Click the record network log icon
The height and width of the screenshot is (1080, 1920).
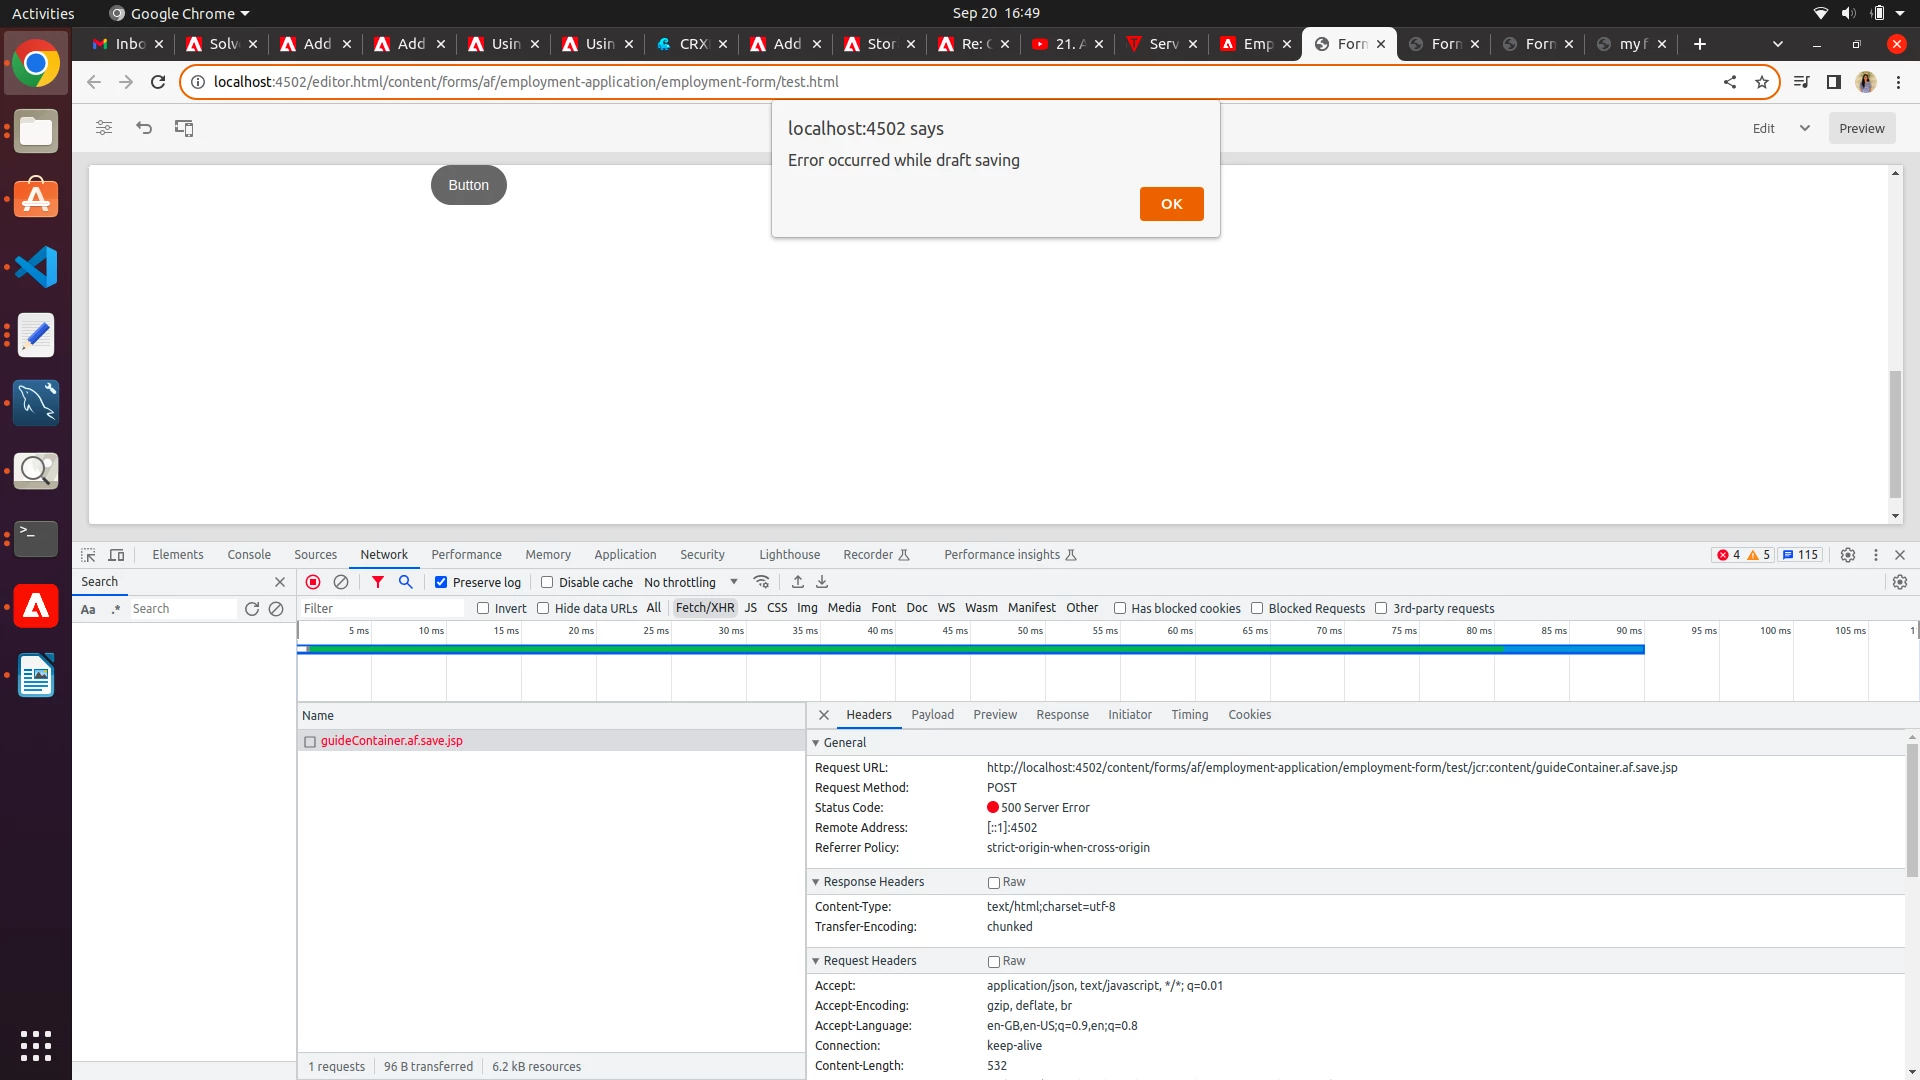click(313, 582)
